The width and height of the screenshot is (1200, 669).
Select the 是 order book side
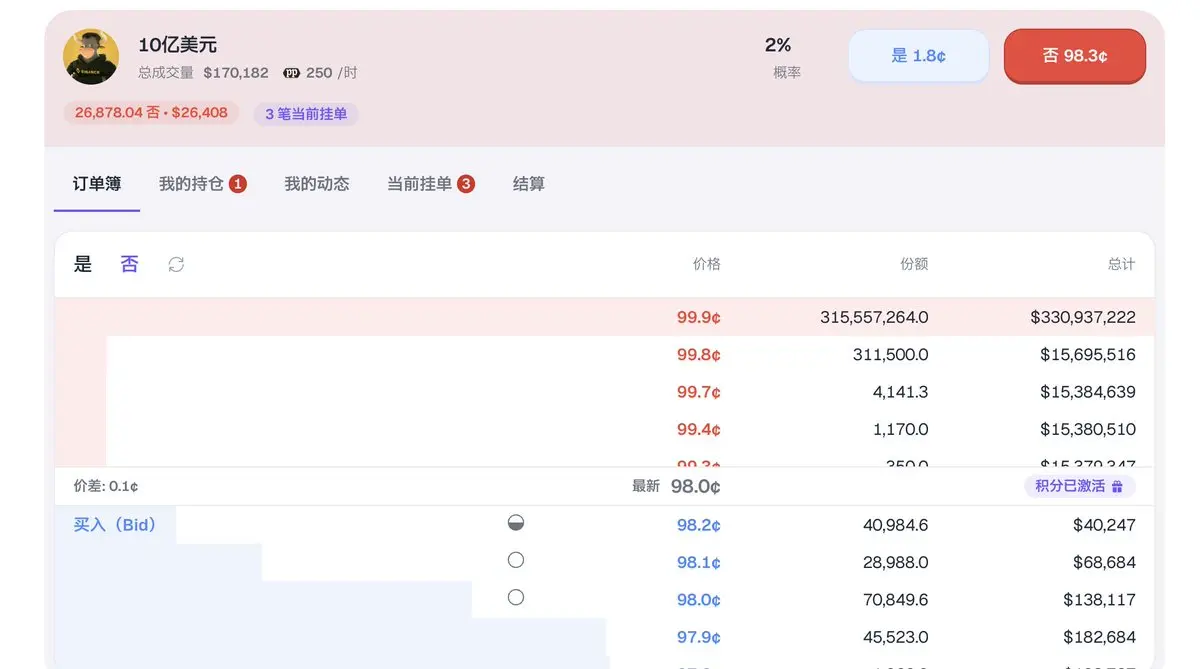click(83, 264)
